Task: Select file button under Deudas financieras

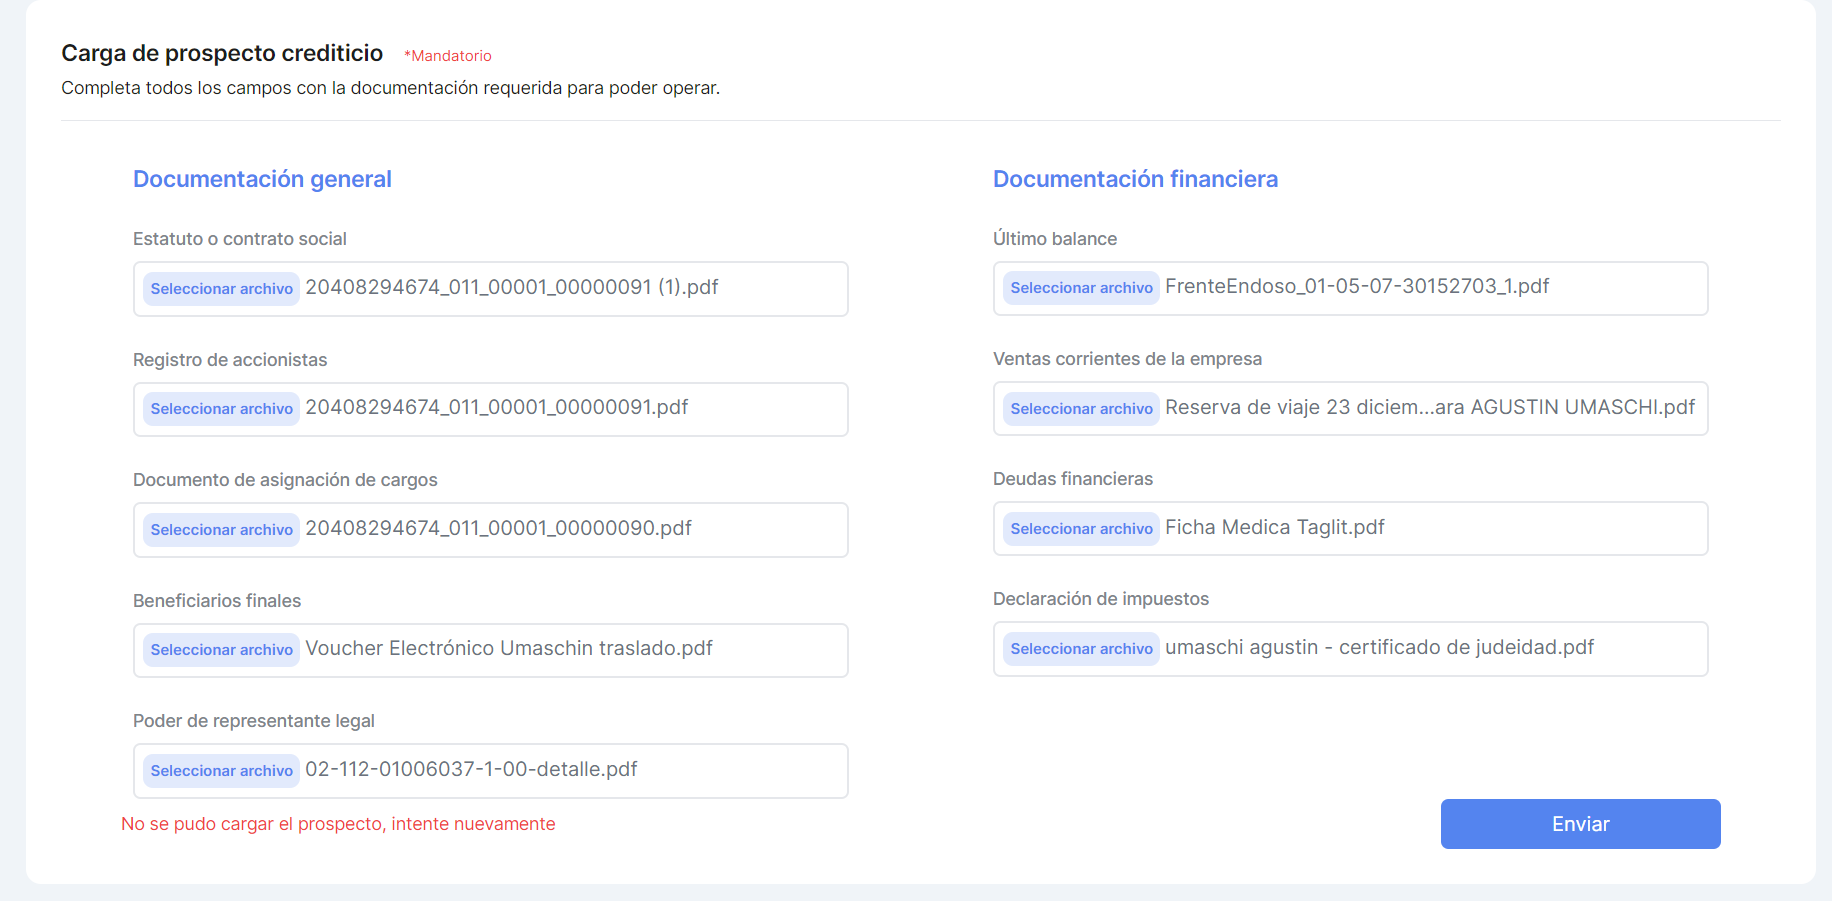Action: (1081, 529)
